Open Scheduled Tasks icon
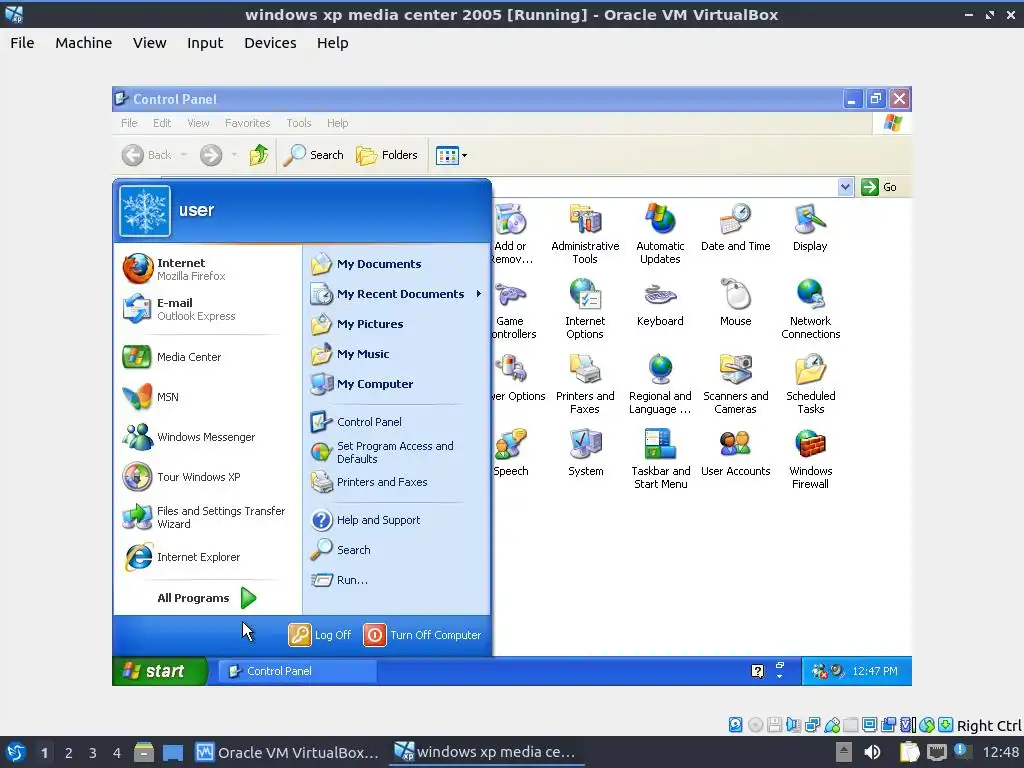1024x768 pixels. (x=810, y=384)
